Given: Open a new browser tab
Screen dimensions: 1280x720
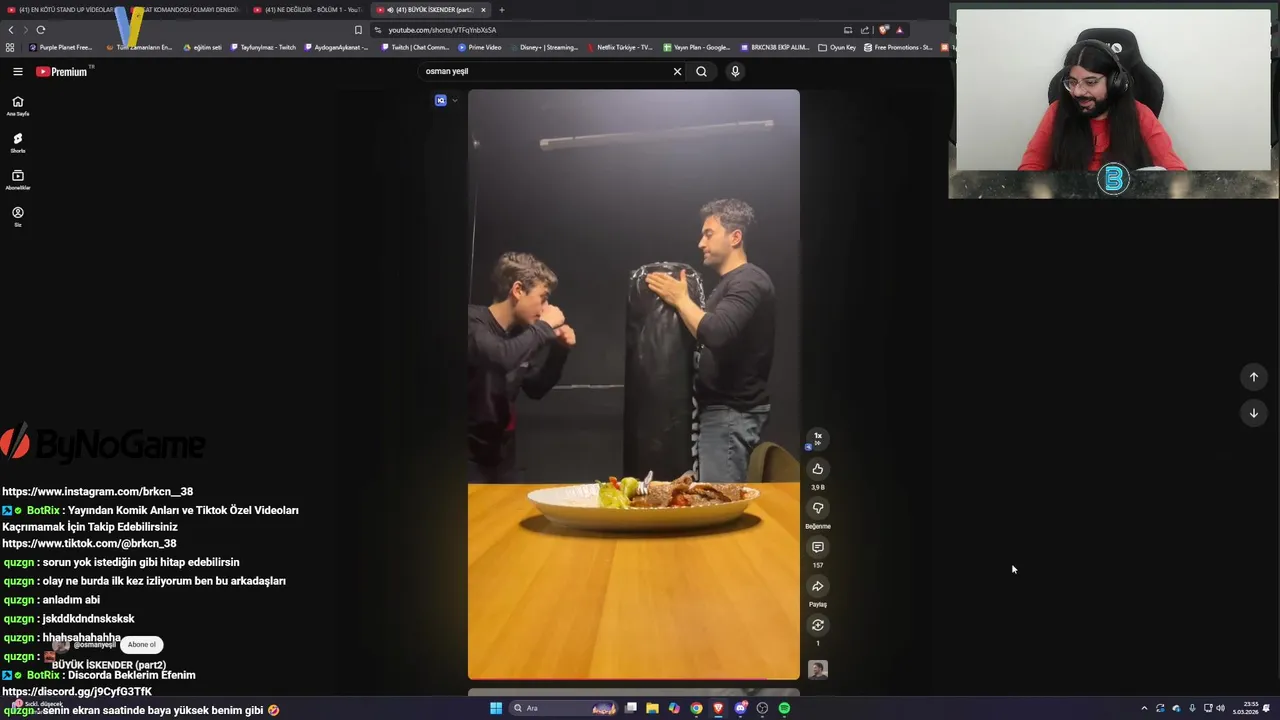Looking at the screenshot, I should [x=502, y=10].
